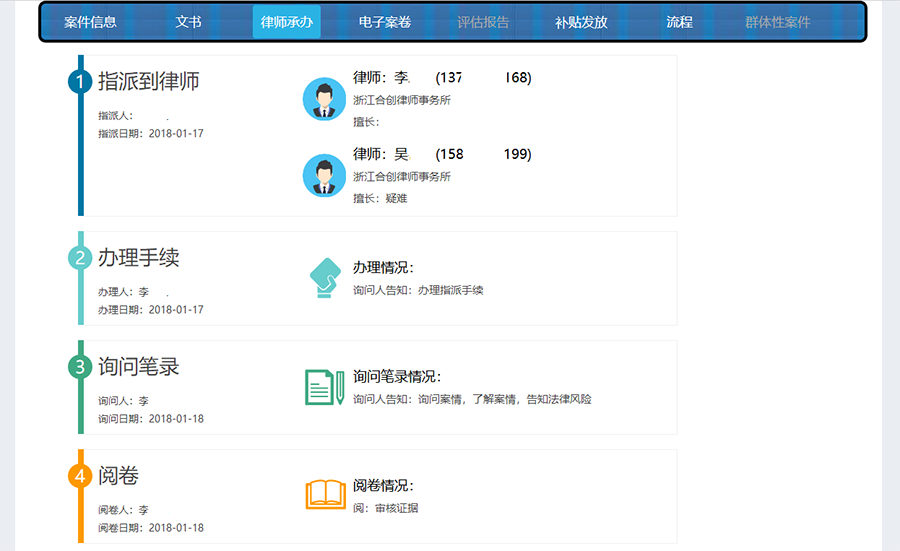The image size is (900, 551).
Task: Click the green document and pencil icon
Action: pos(325,387)
